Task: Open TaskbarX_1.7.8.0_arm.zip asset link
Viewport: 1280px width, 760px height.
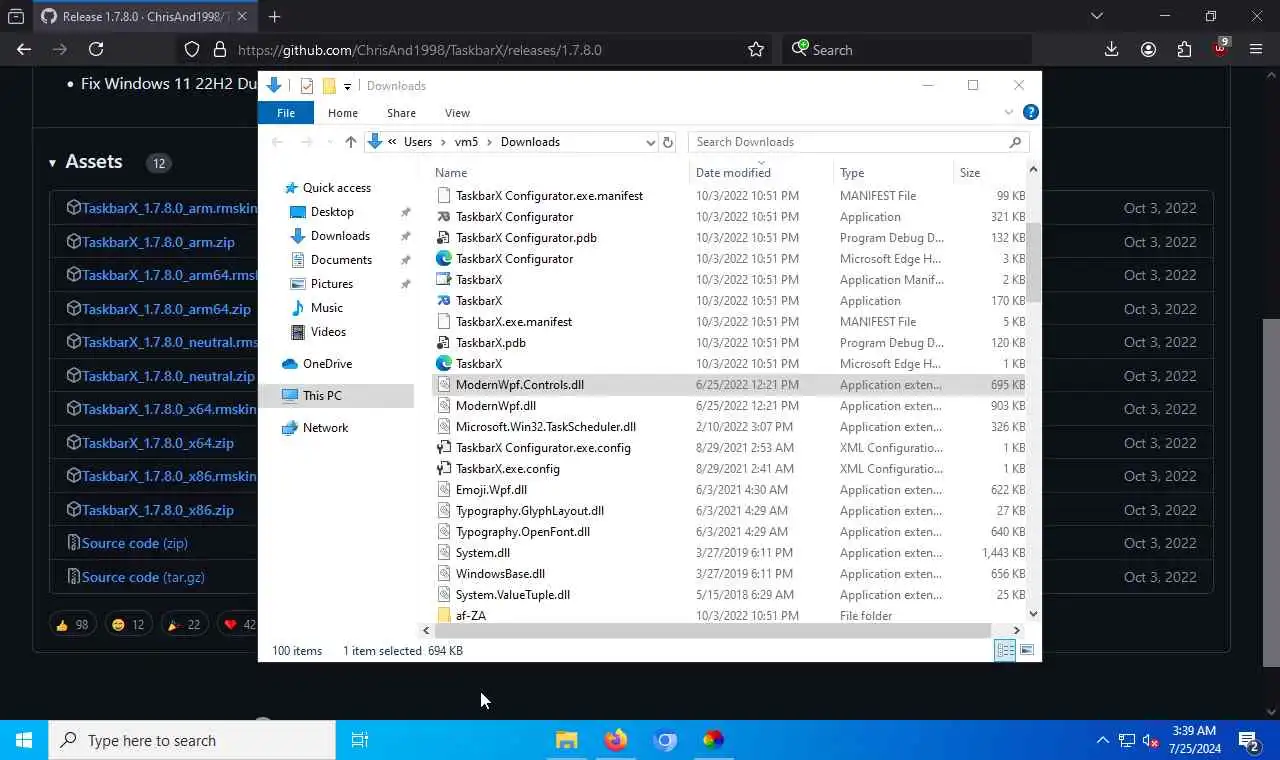Action: click(158, 242)
